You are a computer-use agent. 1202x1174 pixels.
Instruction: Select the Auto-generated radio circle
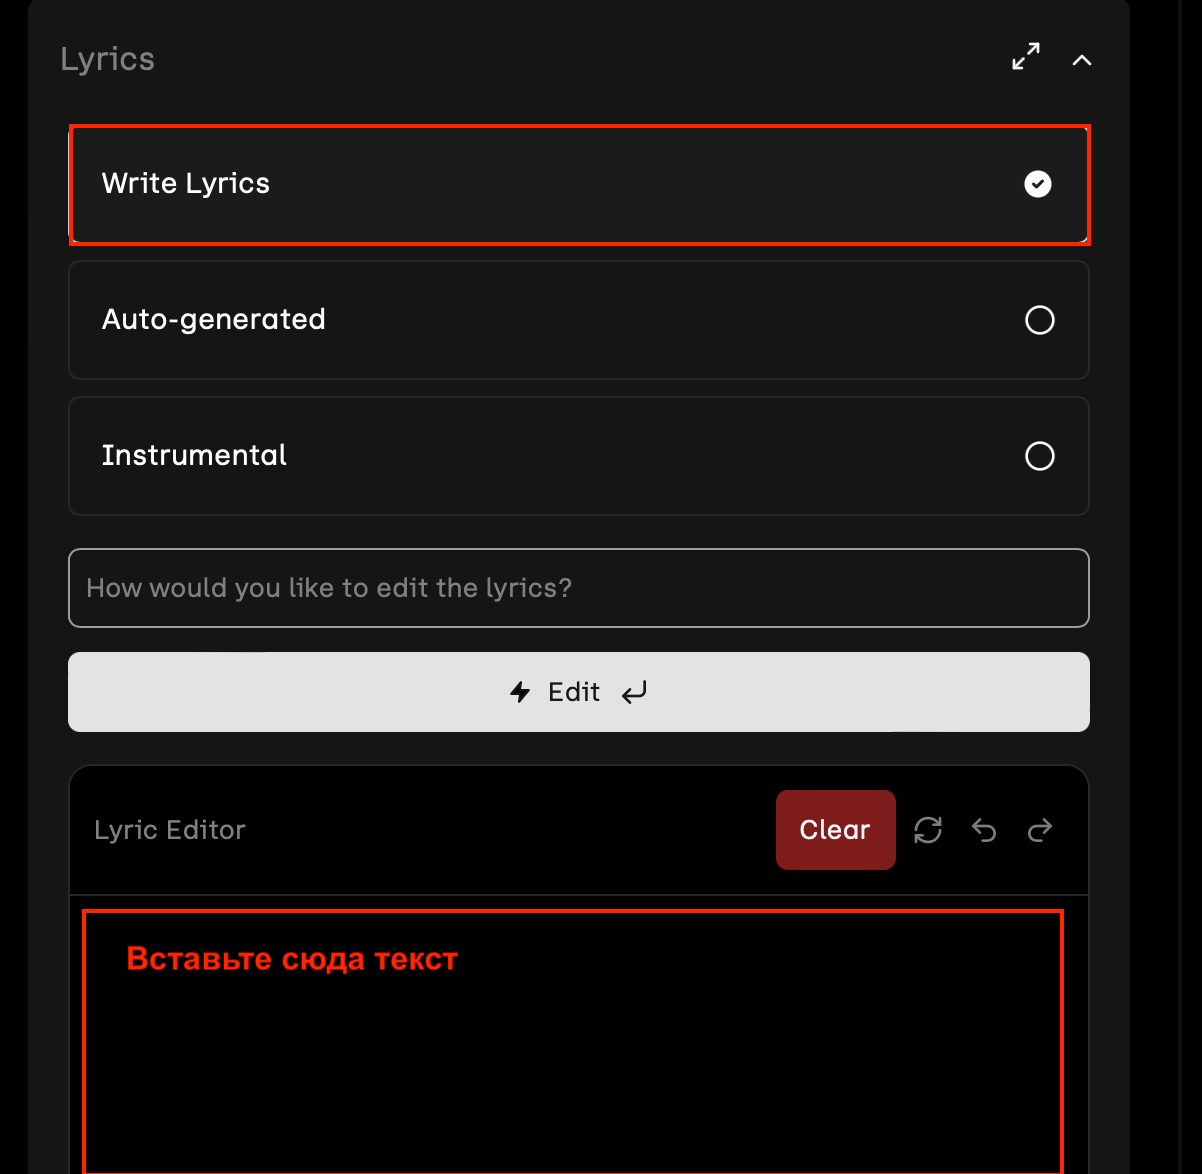coord(1040,320)
